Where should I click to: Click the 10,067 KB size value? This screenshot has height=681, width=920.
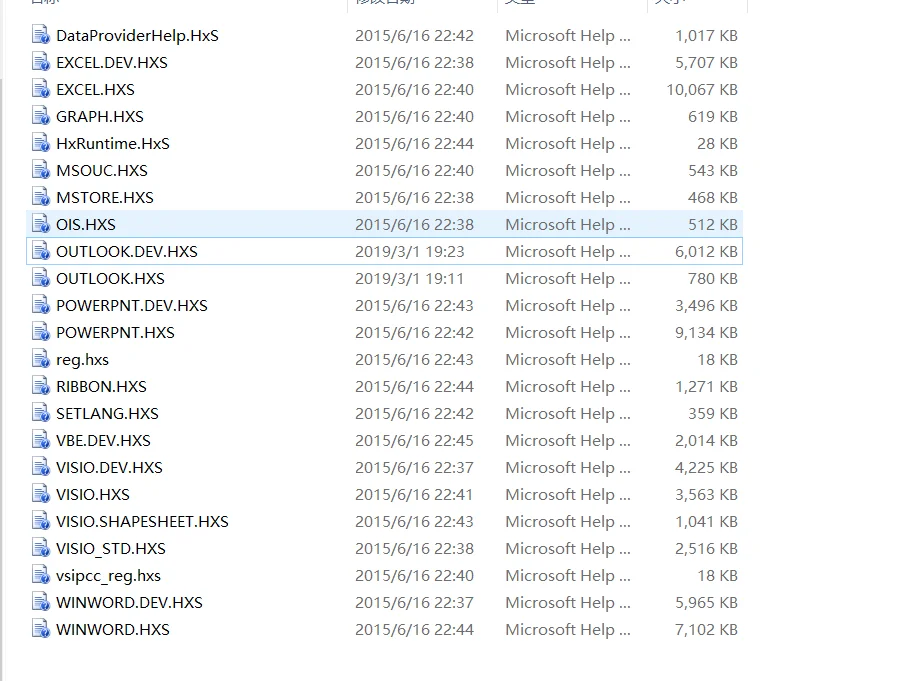702,90
